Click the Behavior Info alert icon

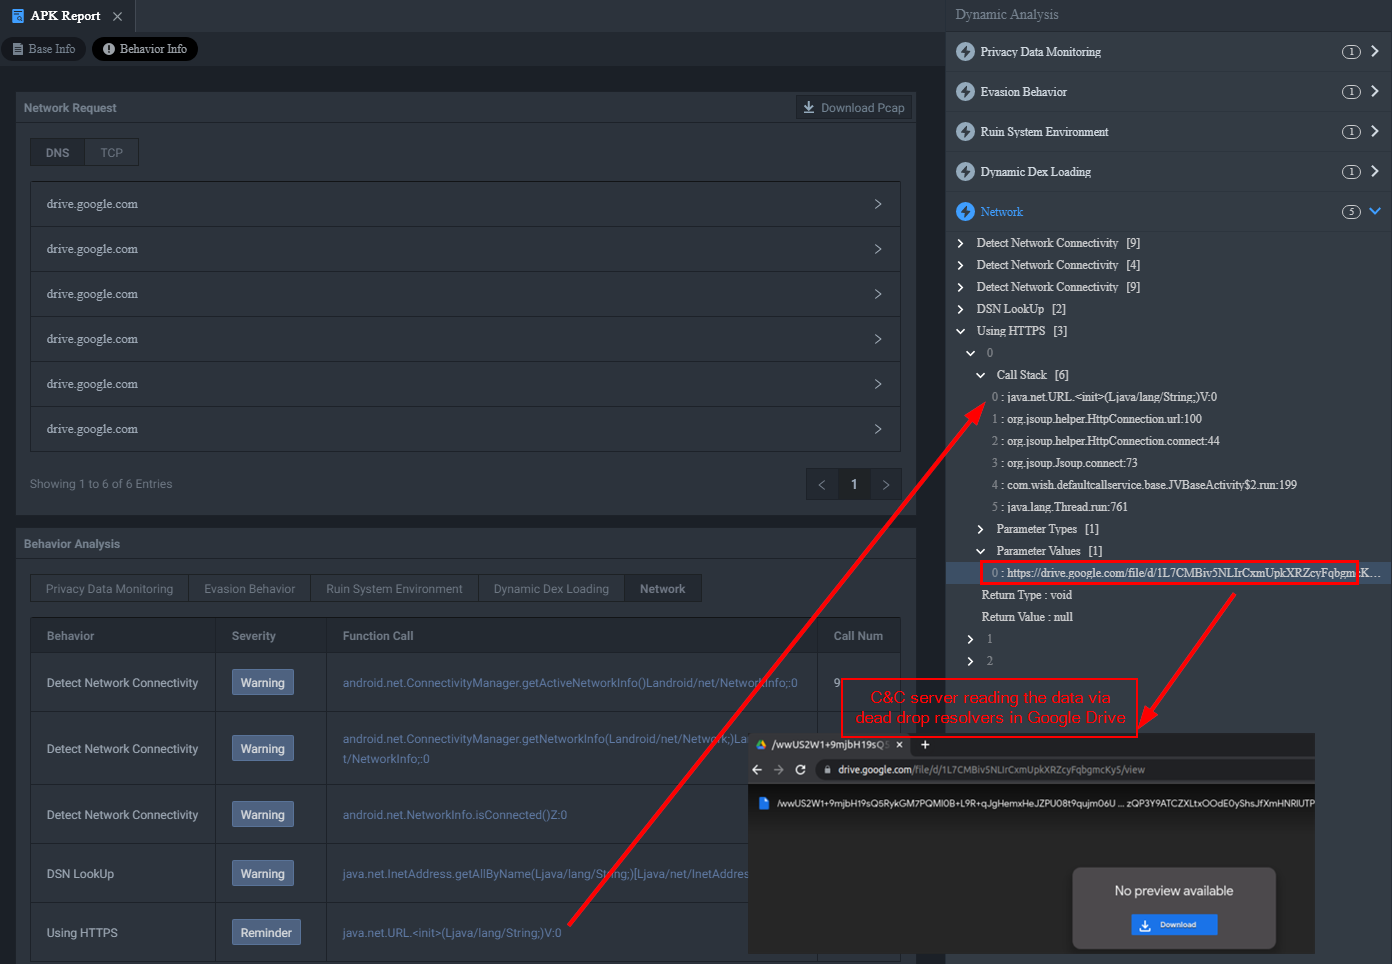pyautogui.click(x=109, y=49)
